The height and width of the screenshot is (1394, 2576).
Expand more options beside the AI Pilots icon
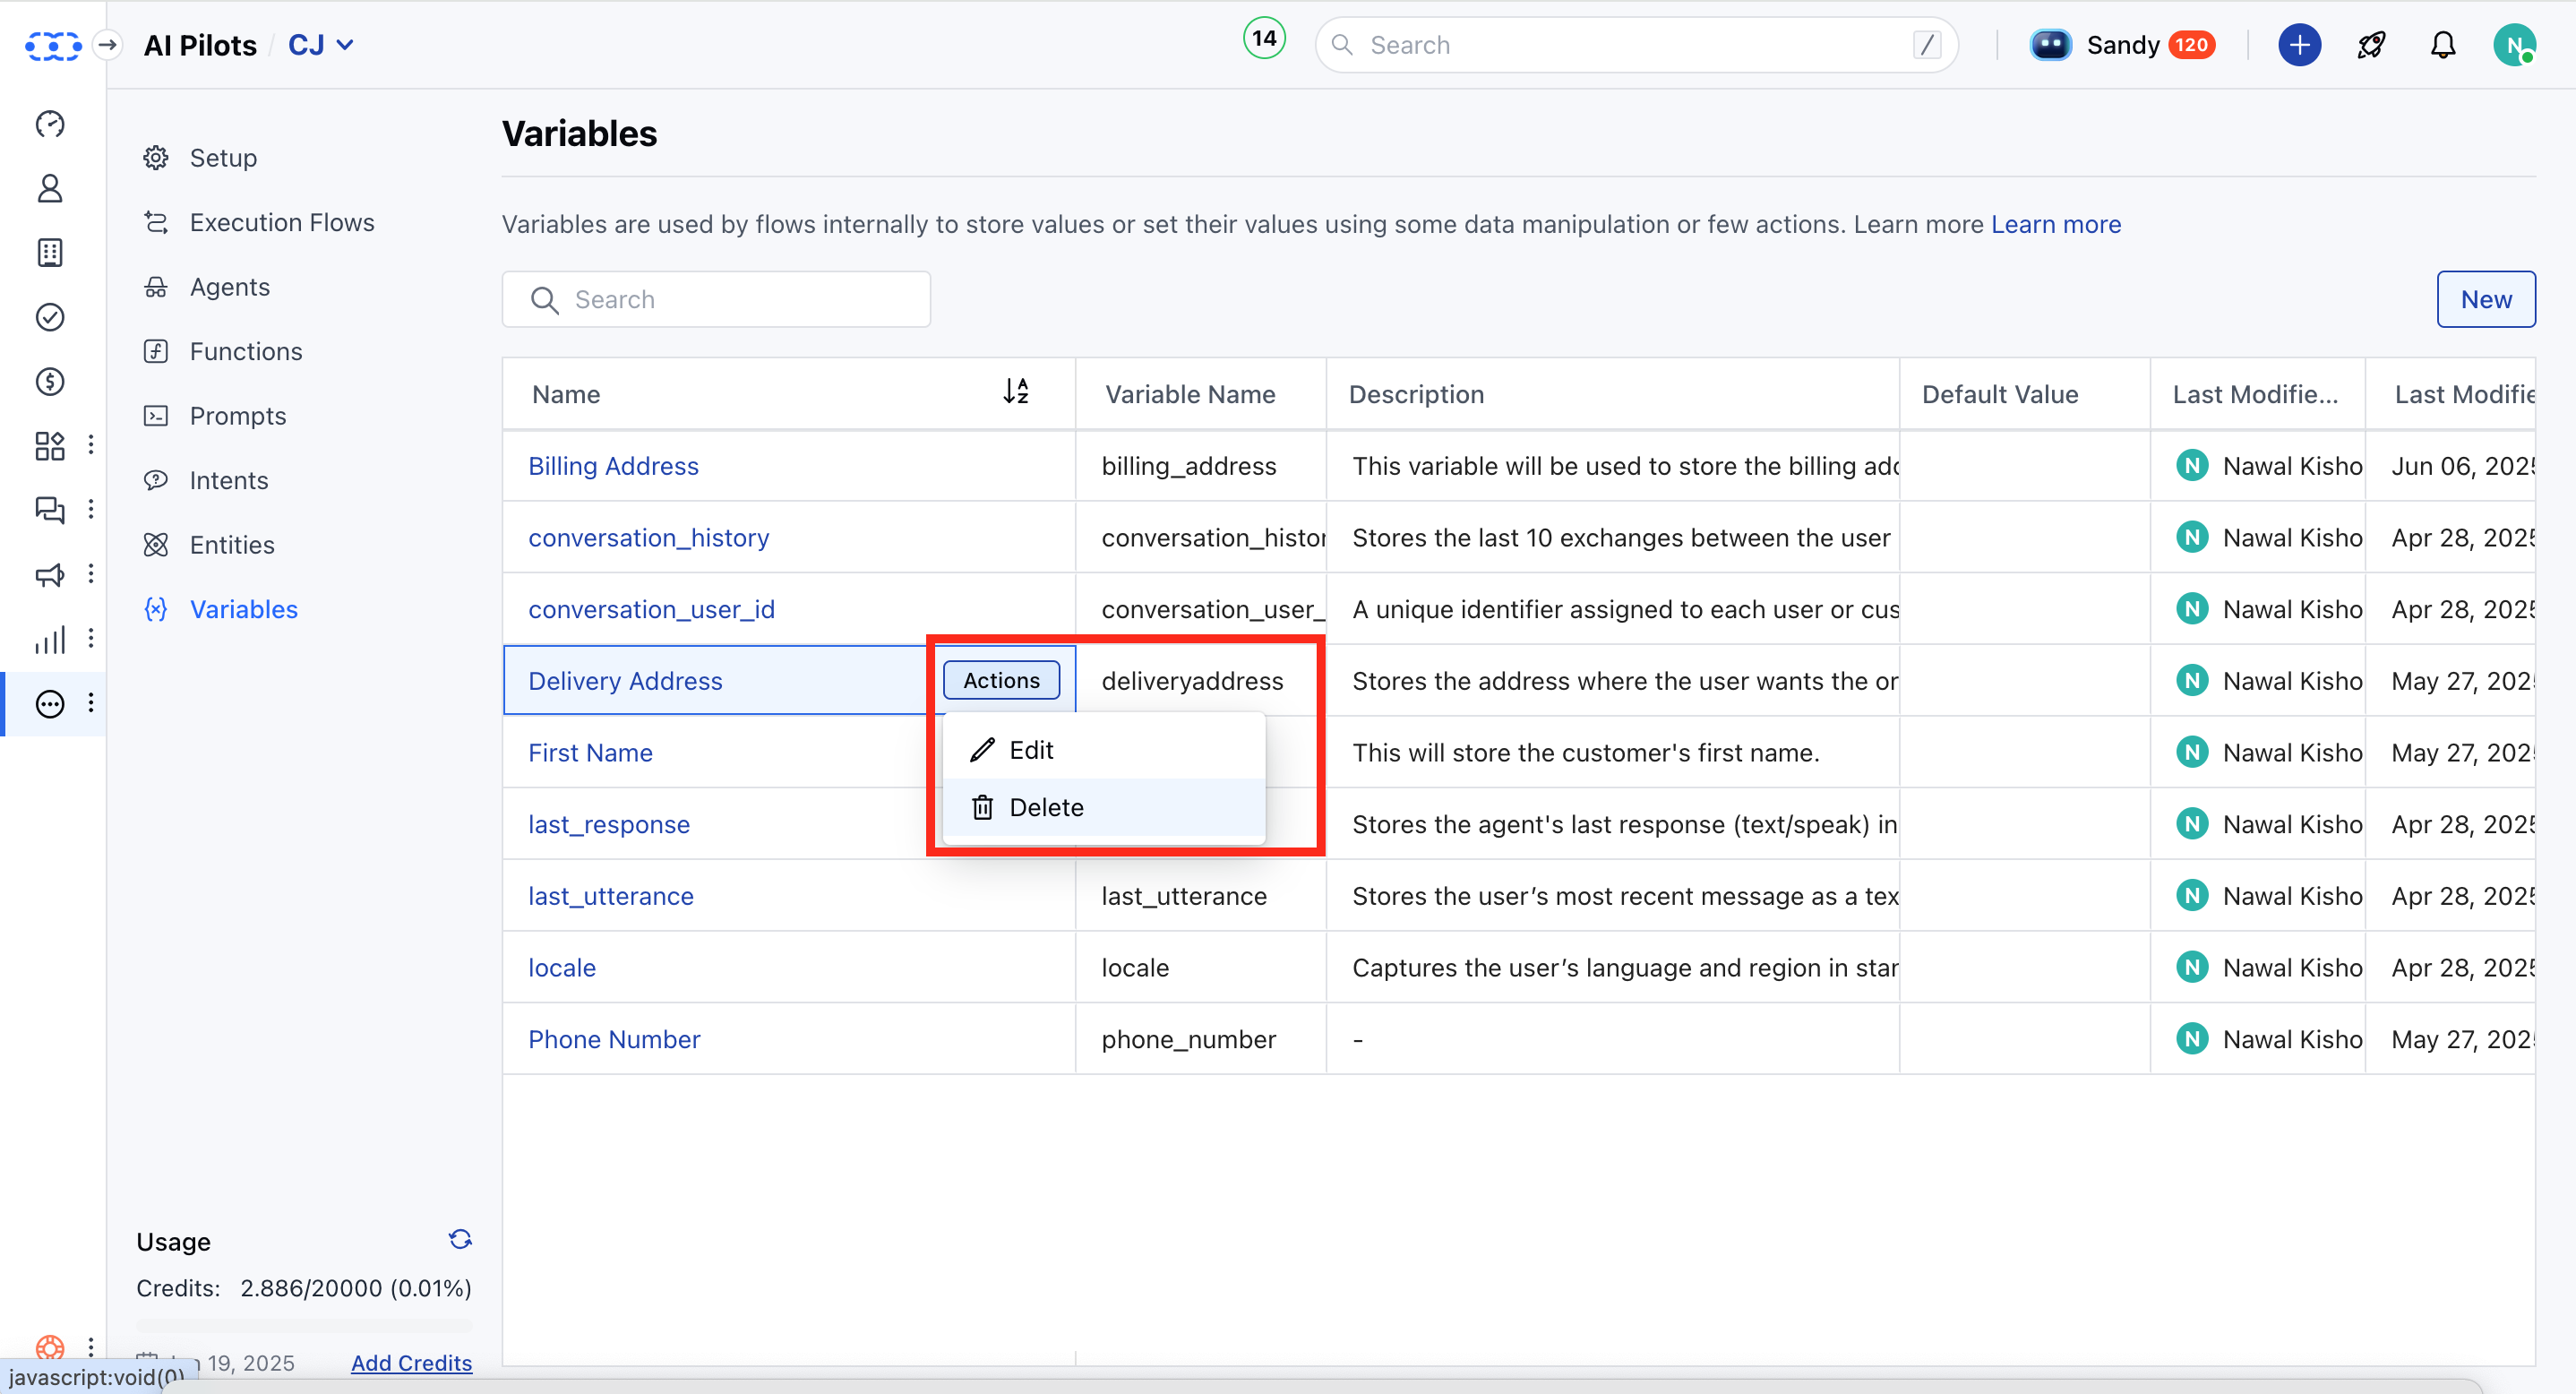coord(91,703)
